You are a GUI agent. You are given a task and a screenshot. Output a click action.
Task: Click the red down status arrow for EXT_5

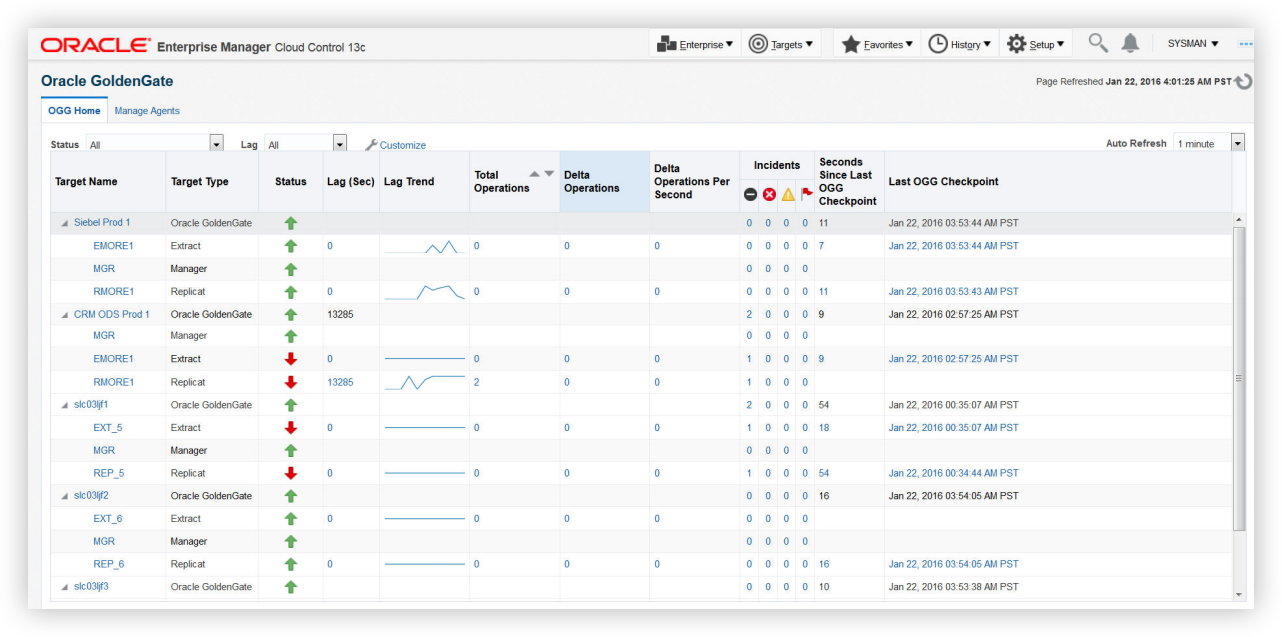pyautogui.click(x=291, y=428)
